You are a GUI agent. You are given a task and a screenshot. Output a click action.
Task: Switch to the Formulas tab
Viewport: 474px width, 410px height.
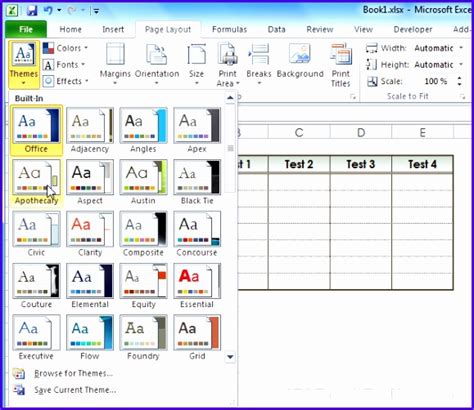[229, 29]
